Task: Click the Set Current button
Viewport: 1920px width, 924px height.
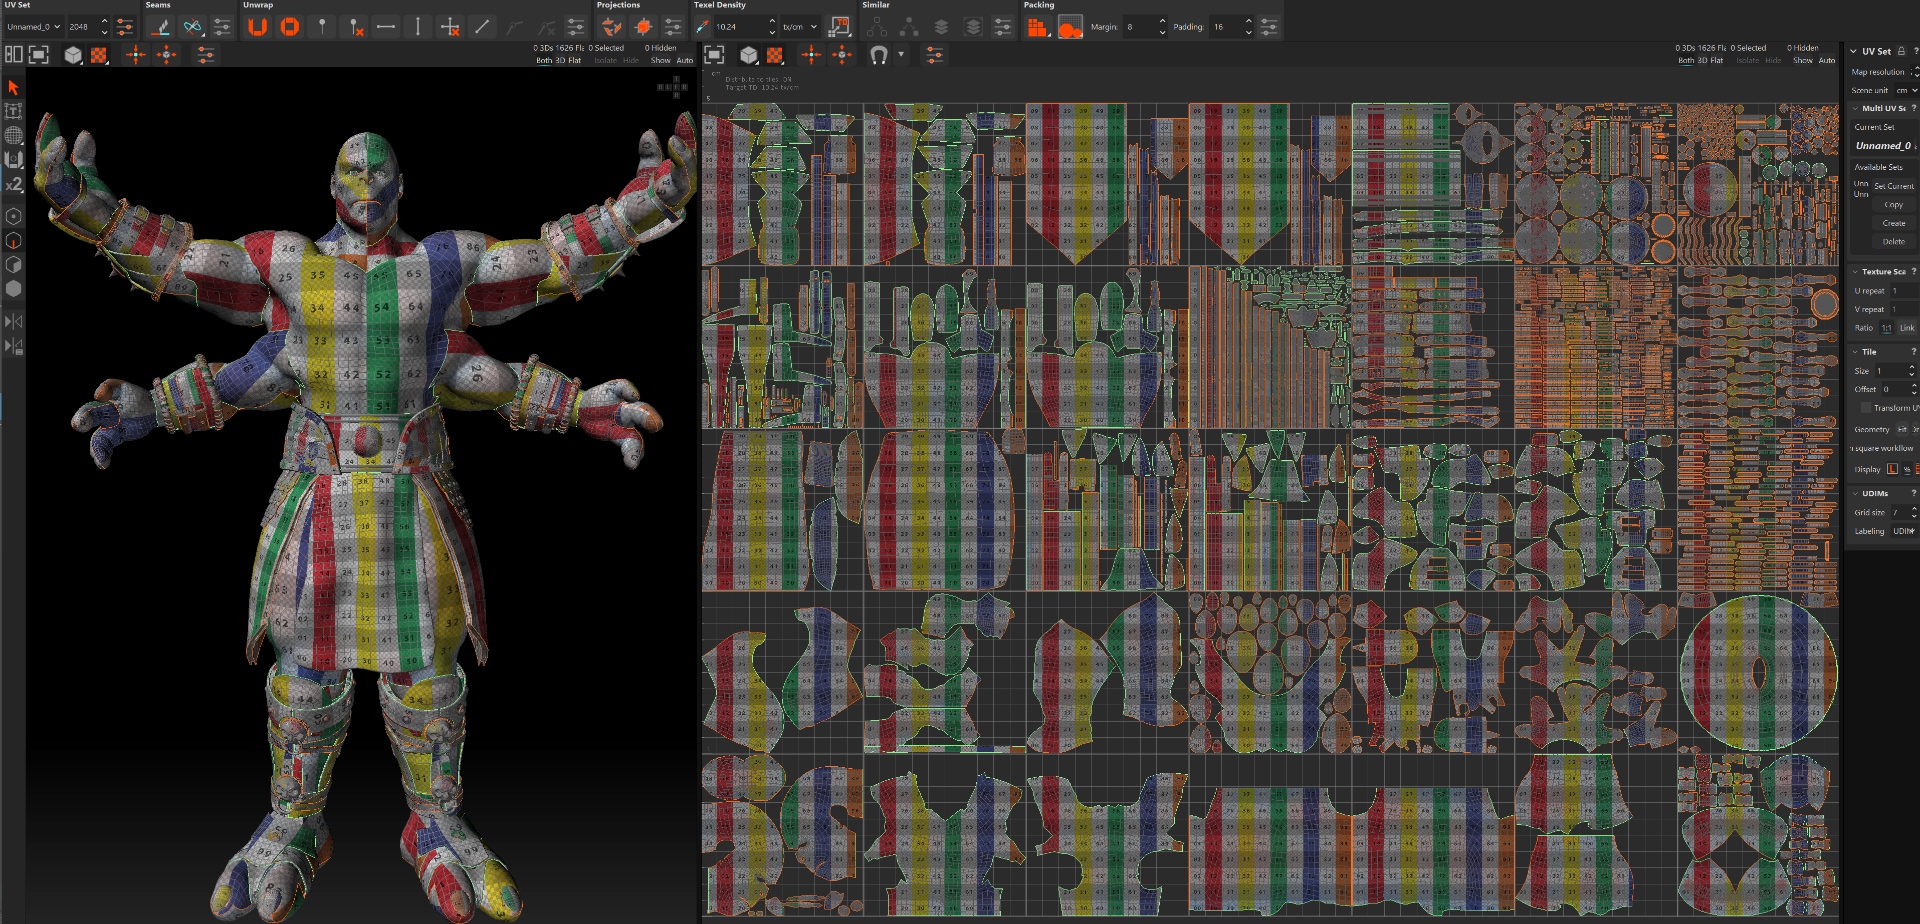Action: [x=1893, y=186]
